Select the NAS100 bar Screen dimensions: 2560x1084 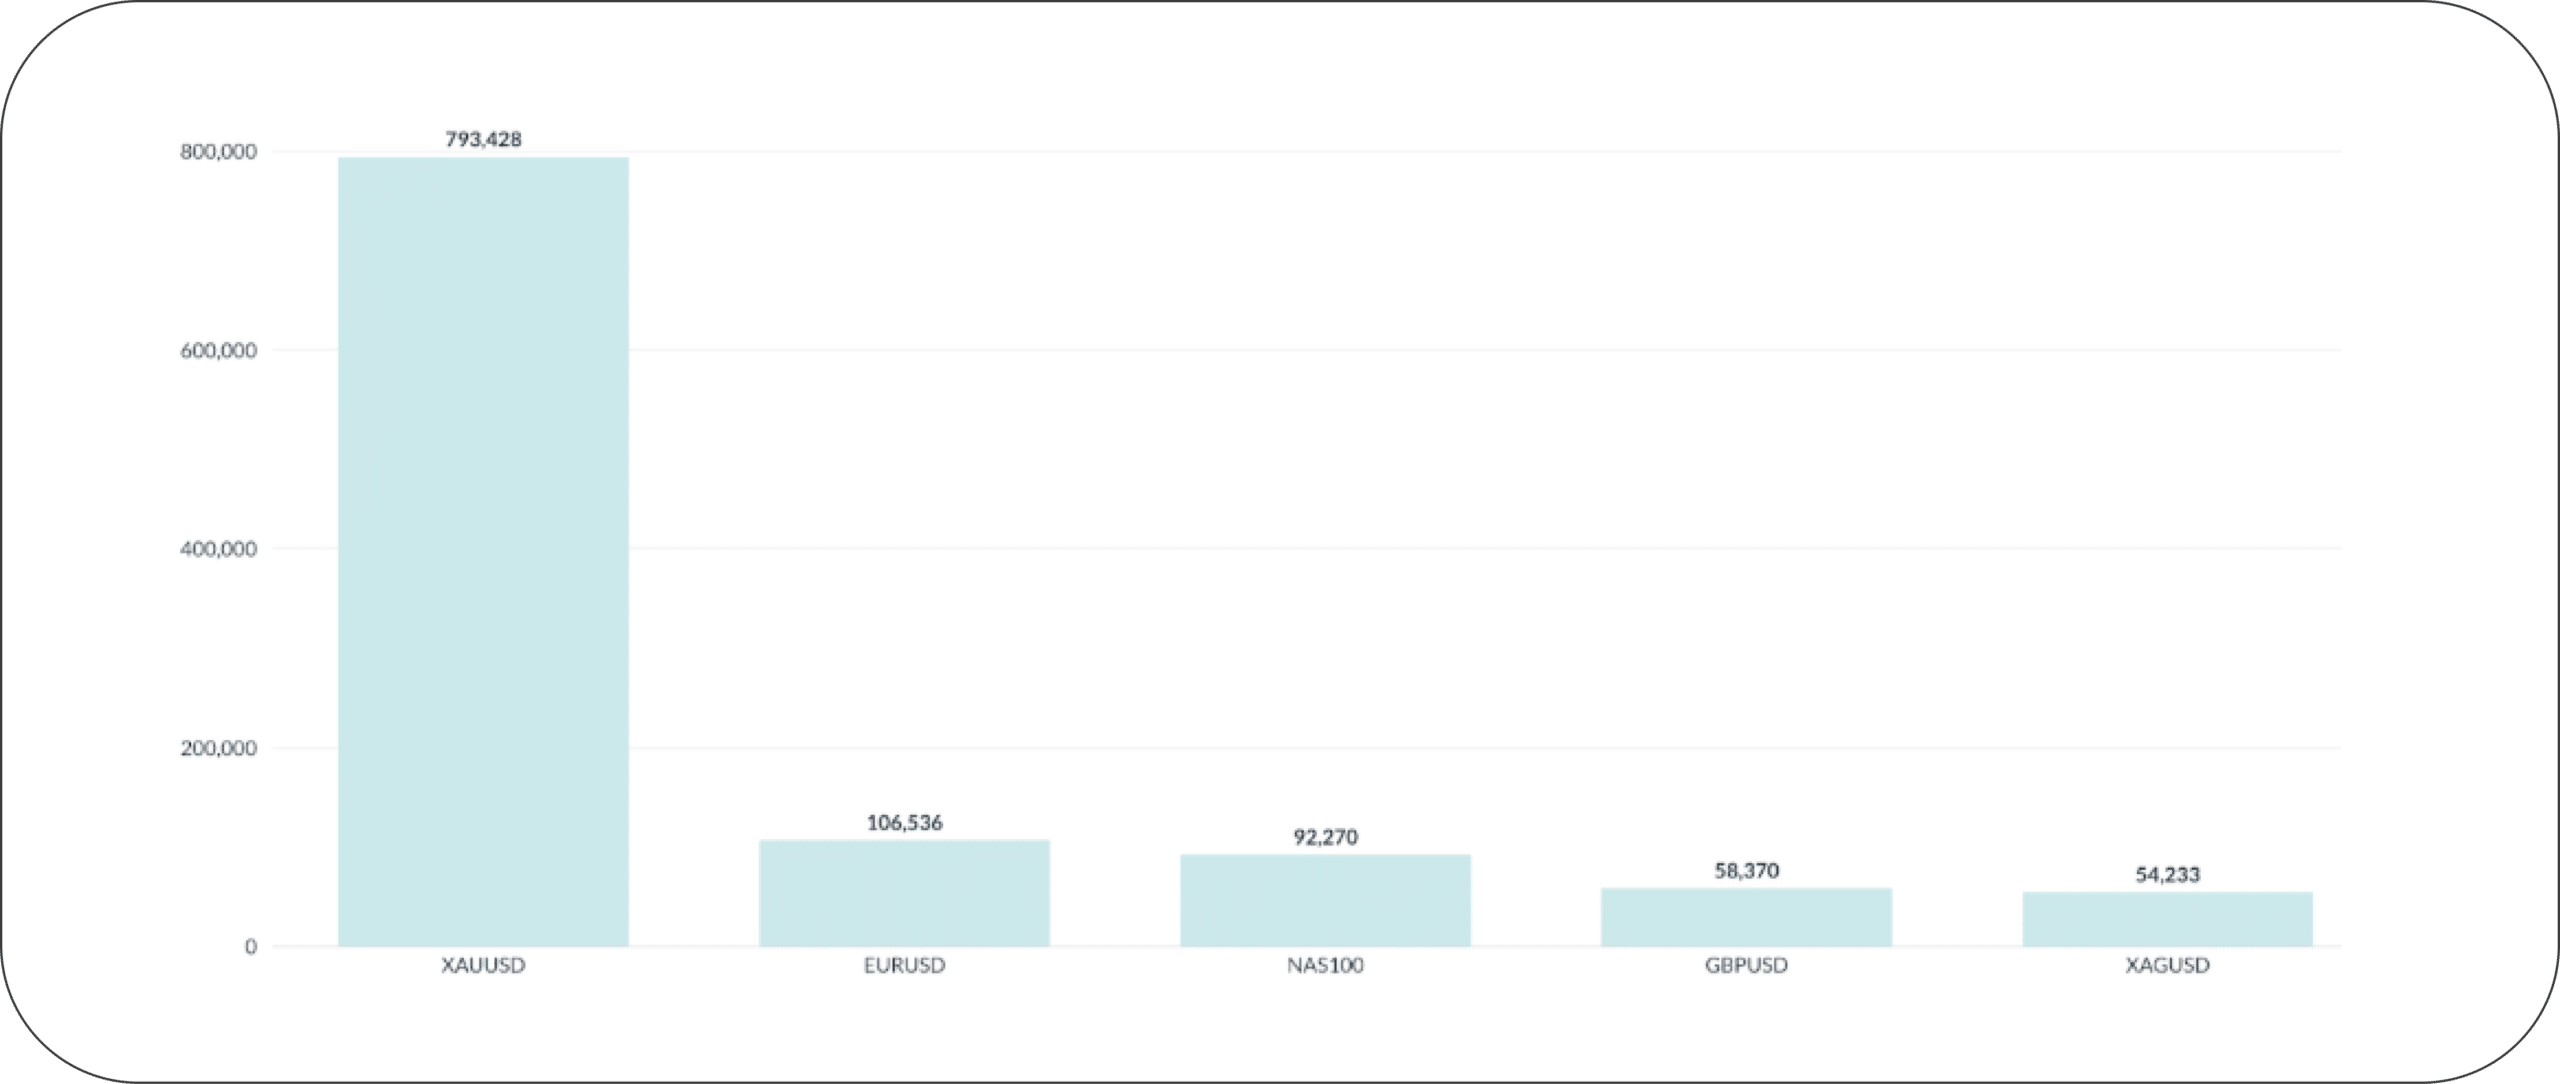click(1325, 900)
